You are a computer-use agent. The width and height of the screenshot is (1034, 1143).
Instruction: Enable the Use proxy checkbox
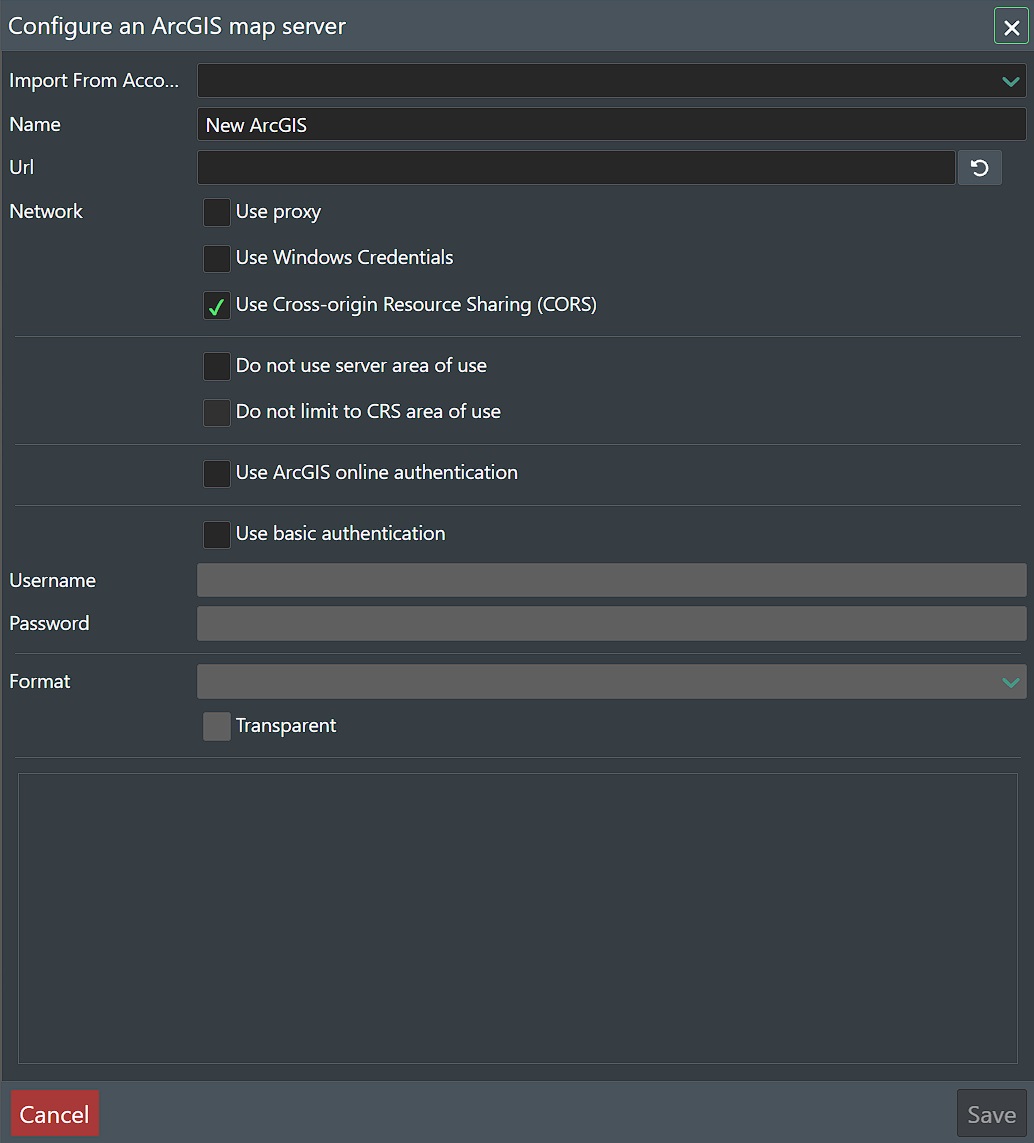[217, 212]
